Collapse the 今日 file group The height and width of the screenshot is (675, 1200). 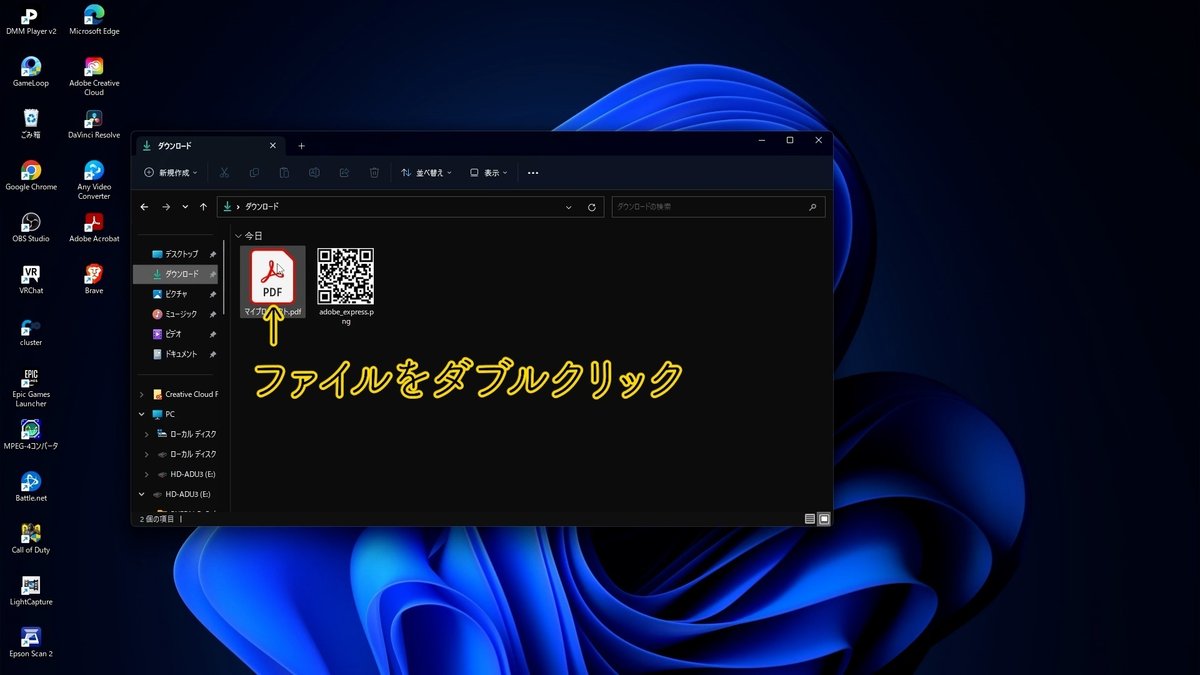click(238, 236)
